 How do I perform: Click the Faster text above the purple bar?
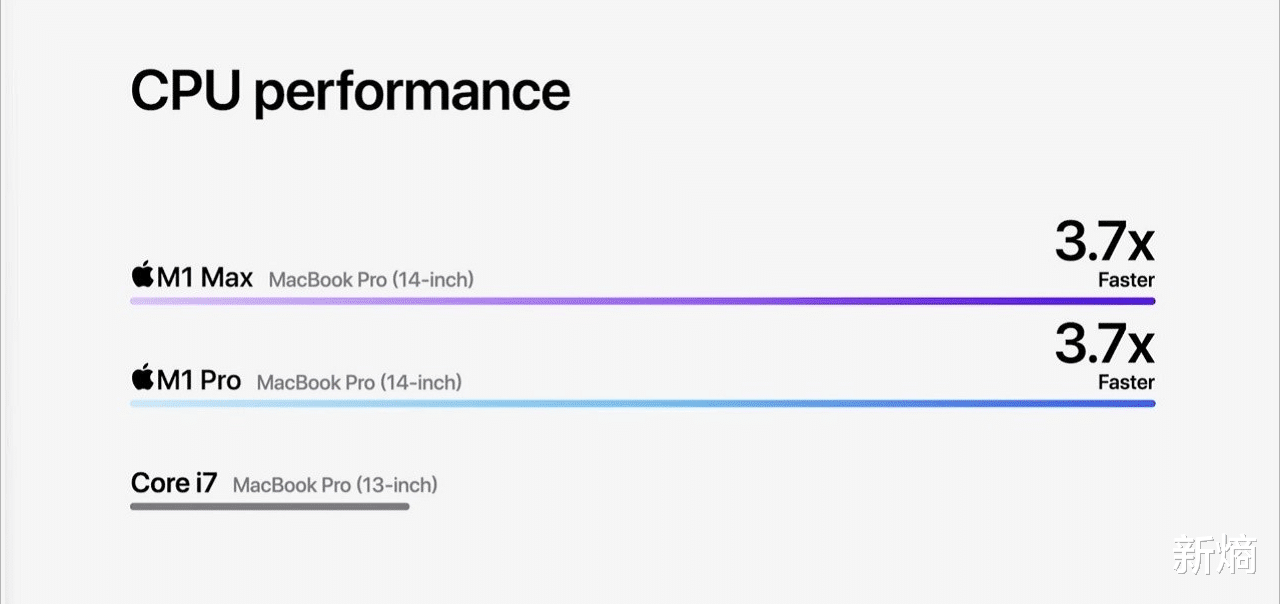(x=1126, y=280)
